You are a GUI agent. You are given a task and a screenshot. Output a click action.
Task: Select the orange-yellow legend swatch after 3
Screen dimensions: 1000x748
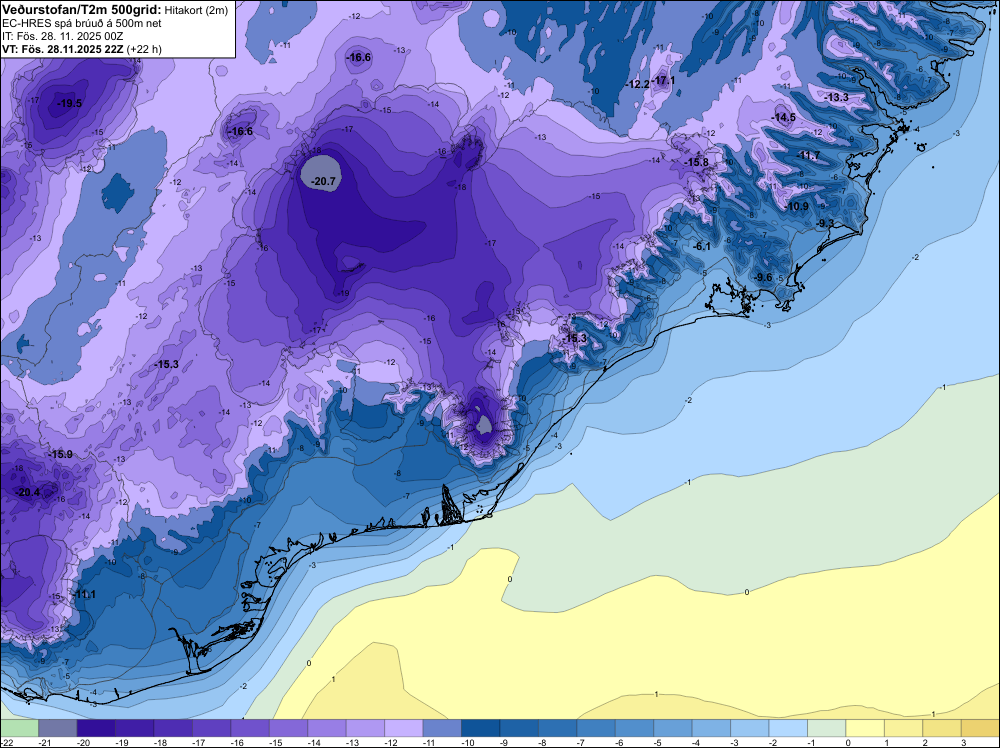coord(981,728)
